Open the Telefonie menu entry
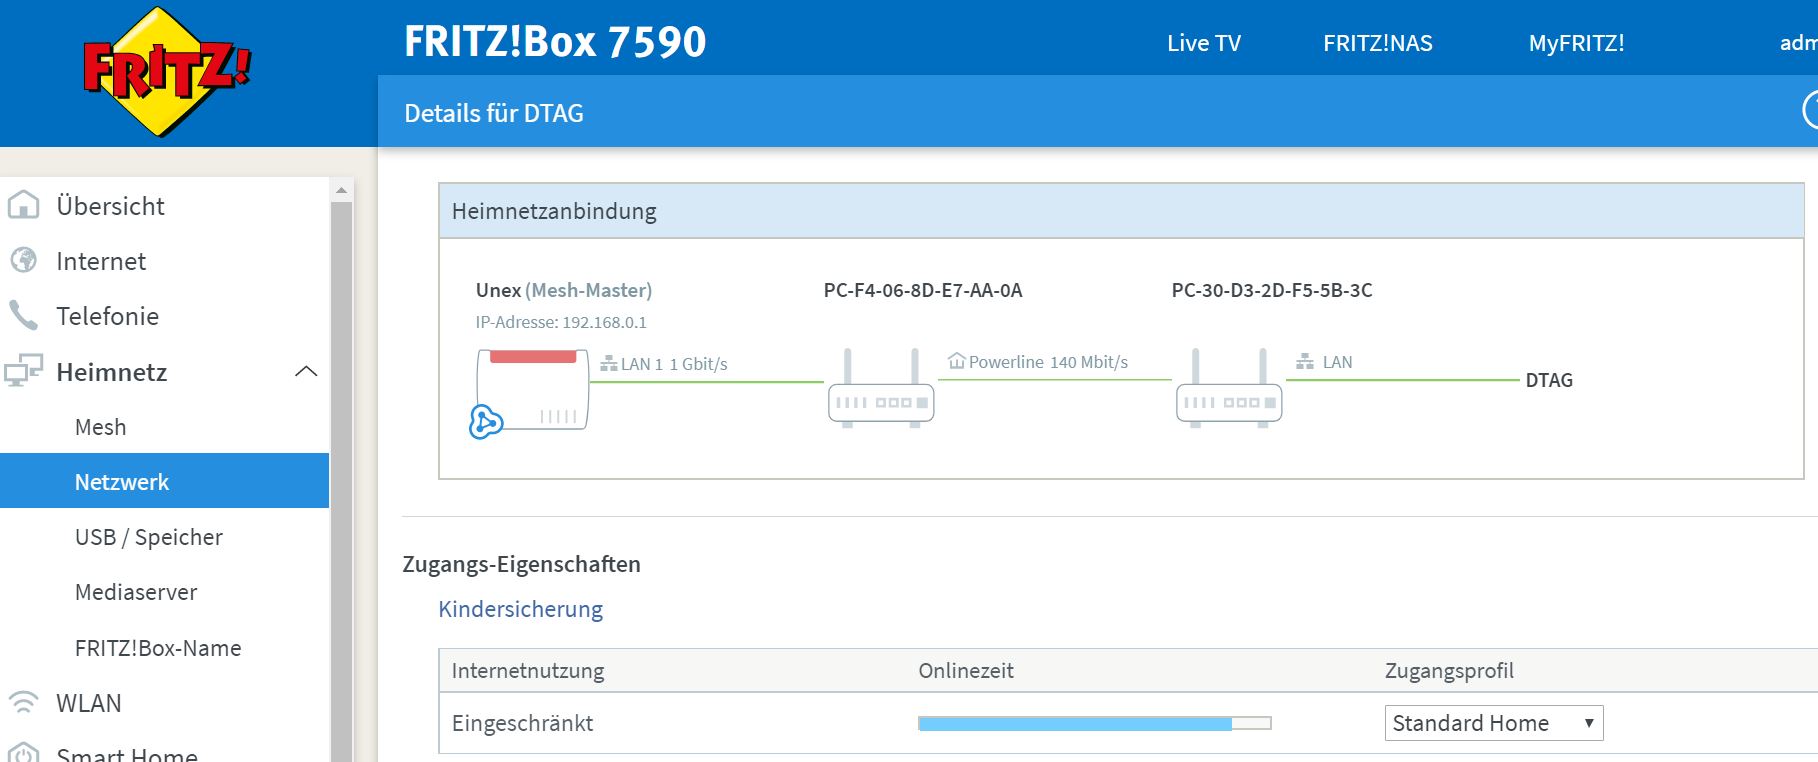The image size is (1818, 762). [107, 316]
